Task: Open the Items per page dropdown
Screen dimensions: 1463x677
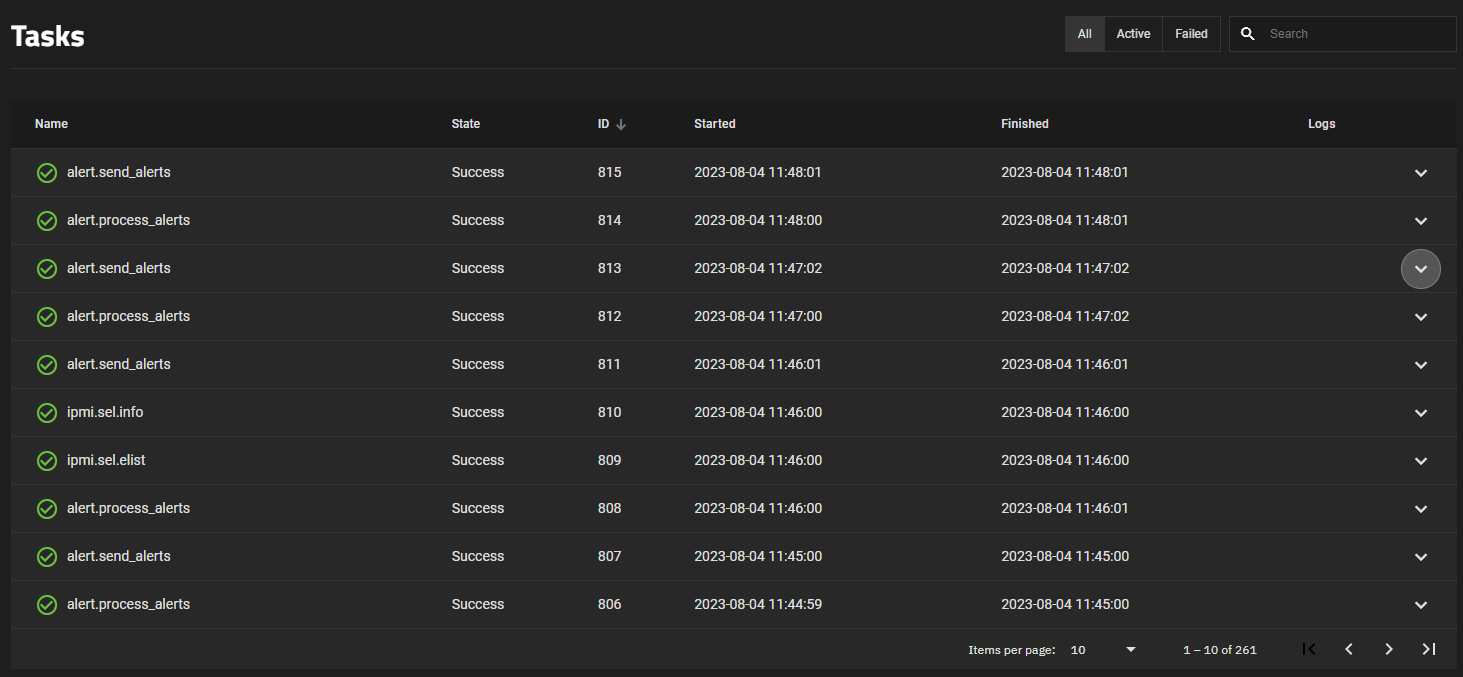Action: 1103,650
